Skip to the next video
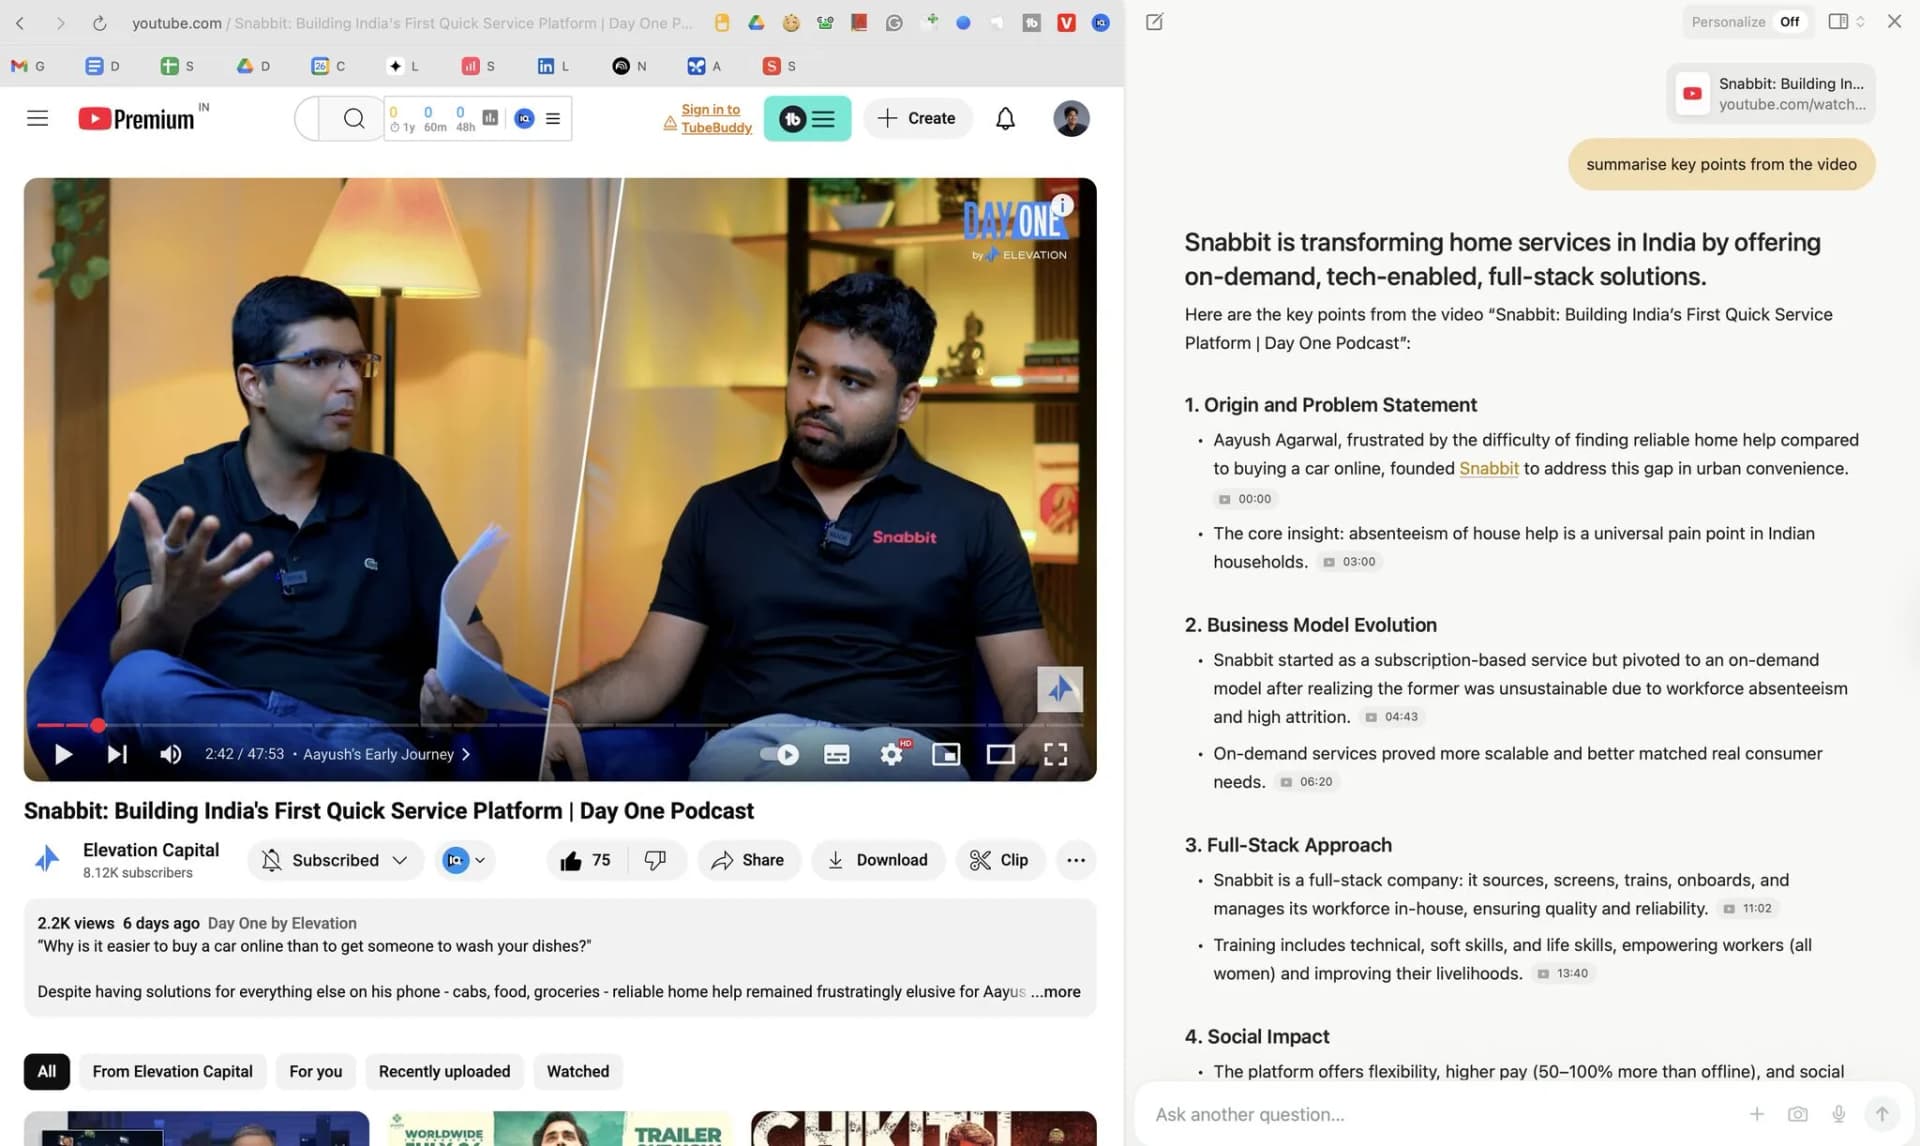This screenshot has width=1920, height=1146. click(117, 754)
